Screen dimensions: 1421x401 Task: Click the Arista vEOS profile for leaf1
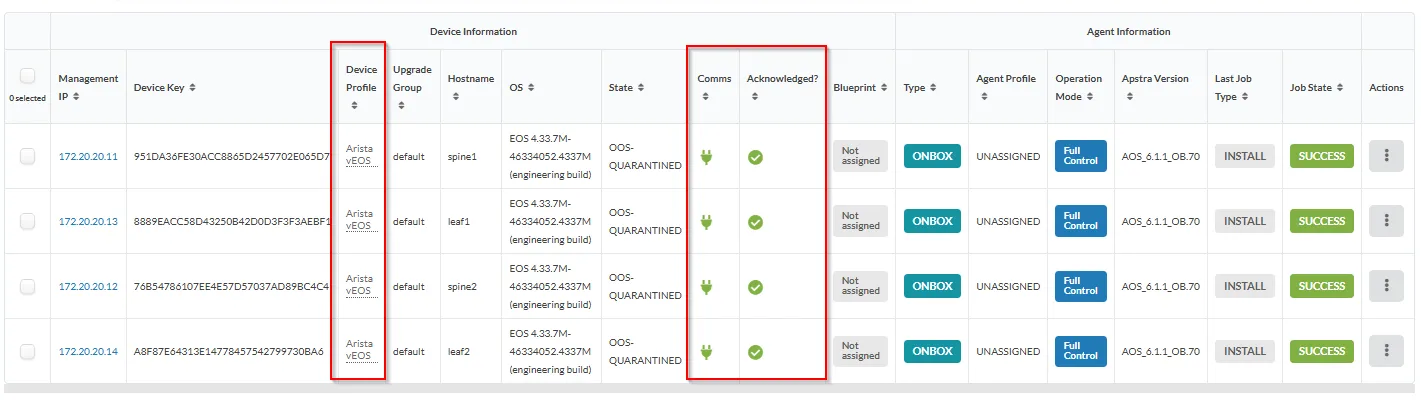click(359, 220)
